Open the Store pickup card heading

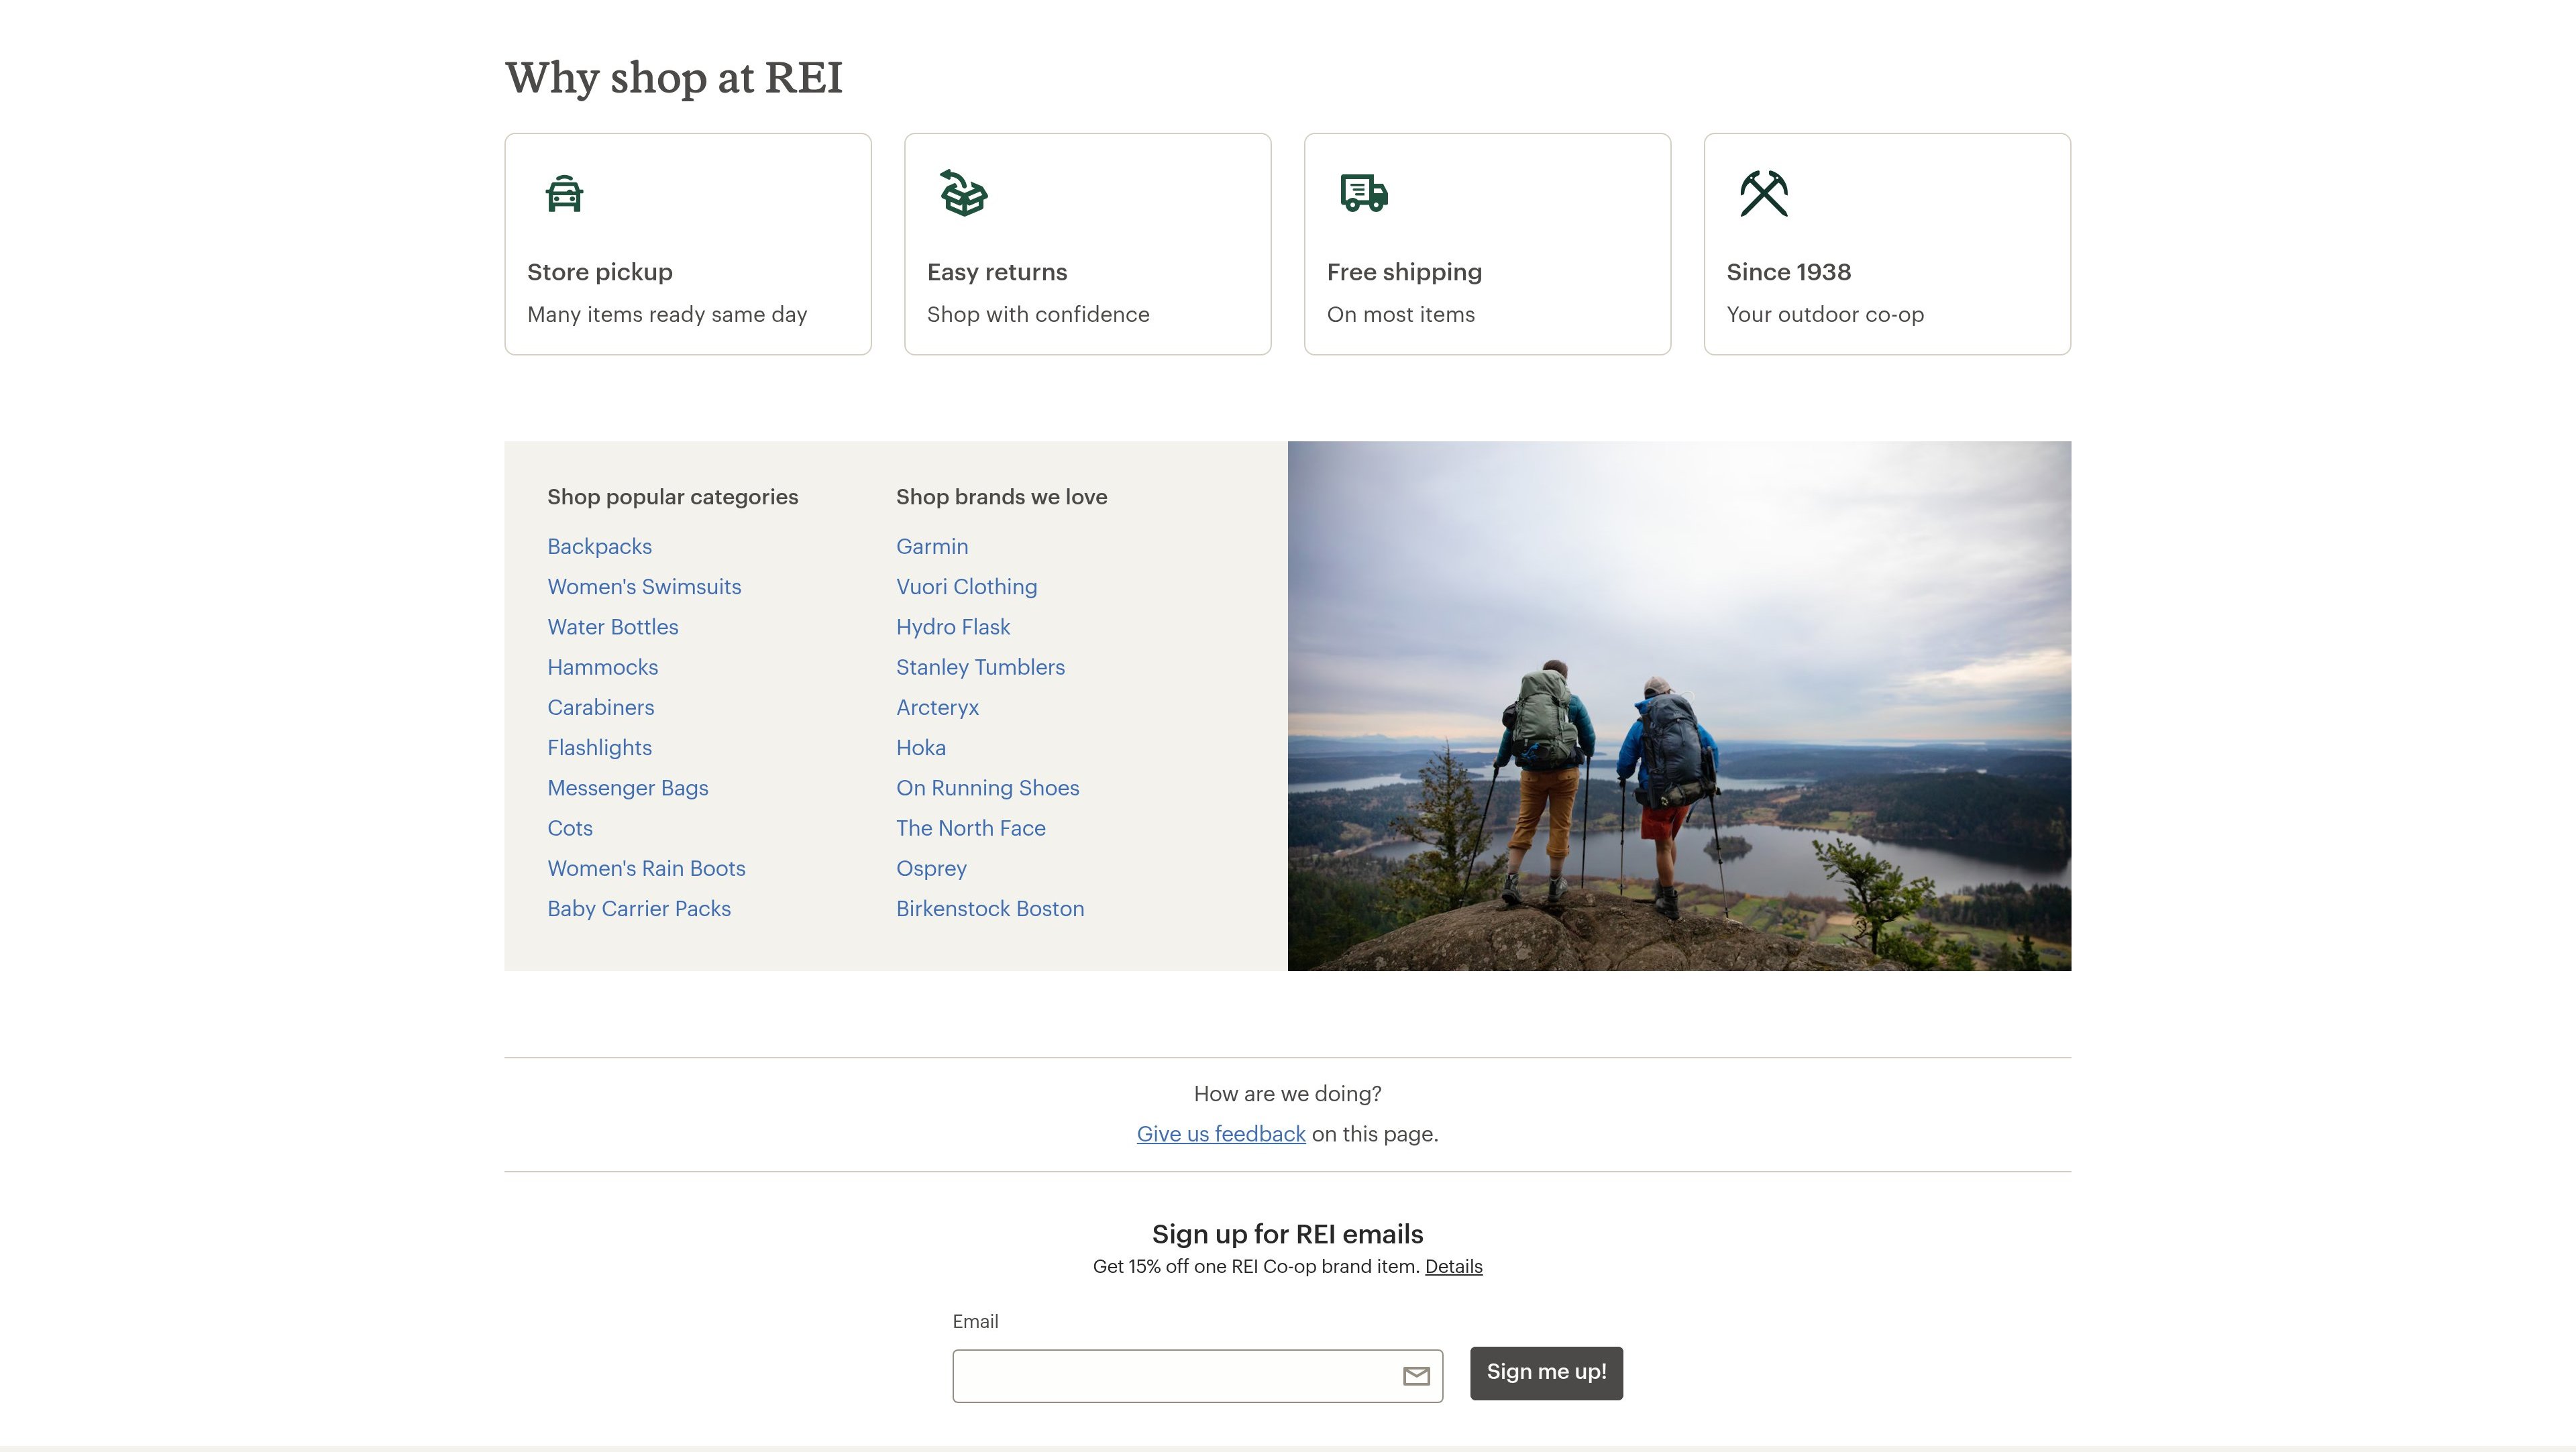600,272
